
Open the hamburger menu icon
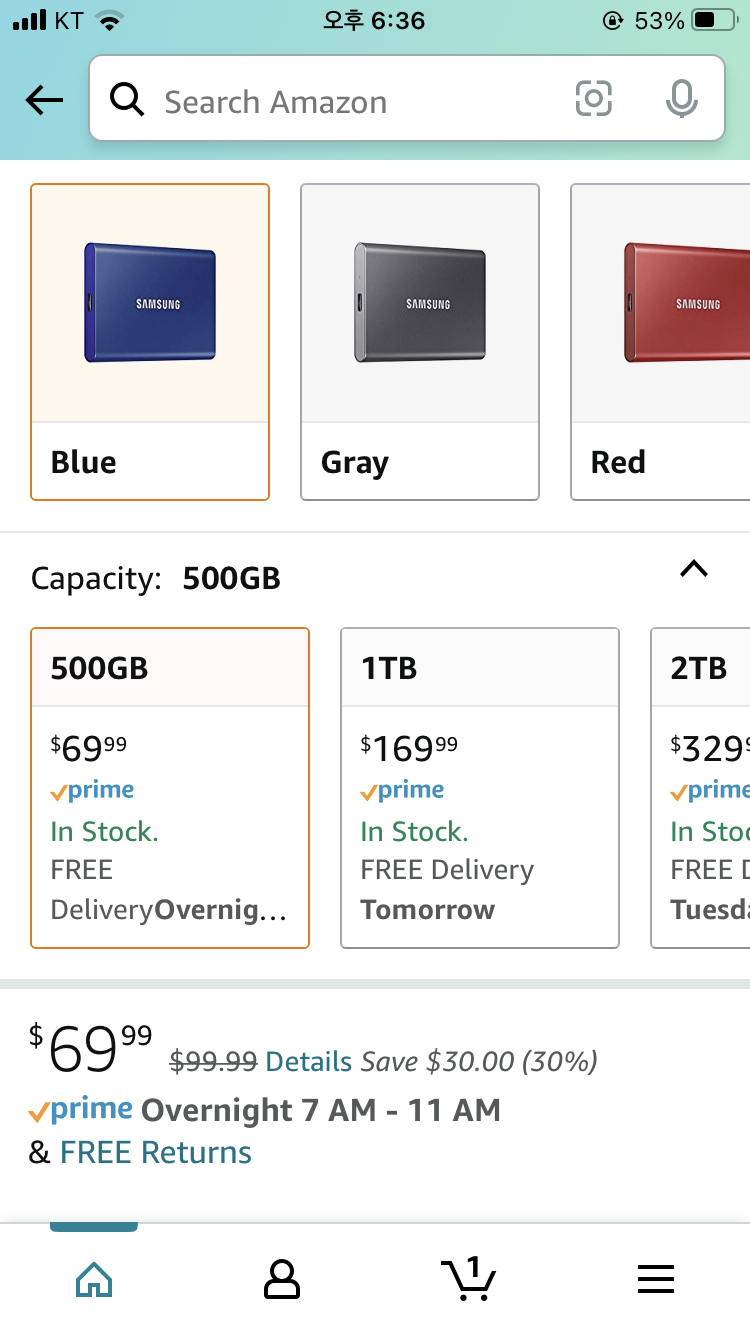point(656,1279)
